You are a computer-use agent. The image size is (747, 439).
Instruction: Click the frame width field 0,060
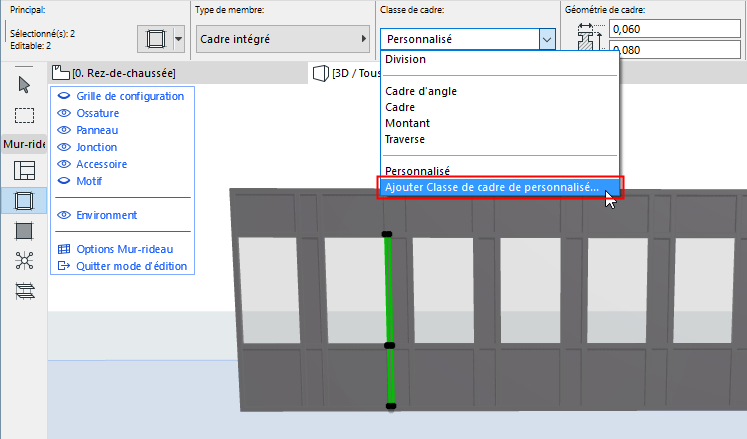click(675, 29)
